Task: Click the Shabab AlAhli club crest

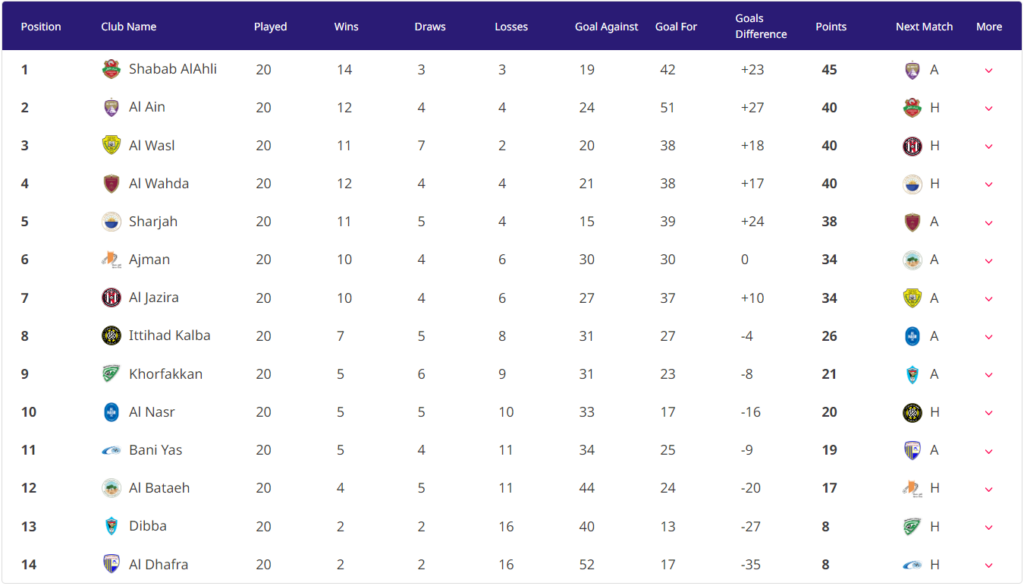Action: pos(111,69)
